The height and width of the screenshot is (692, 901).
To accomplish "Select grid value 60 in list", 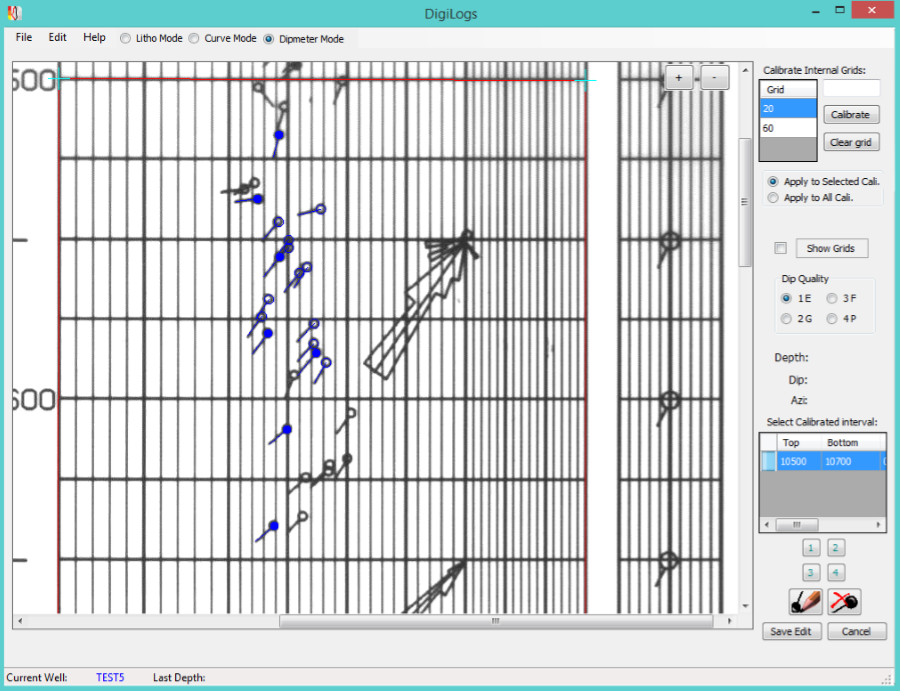I will (787, 128).
